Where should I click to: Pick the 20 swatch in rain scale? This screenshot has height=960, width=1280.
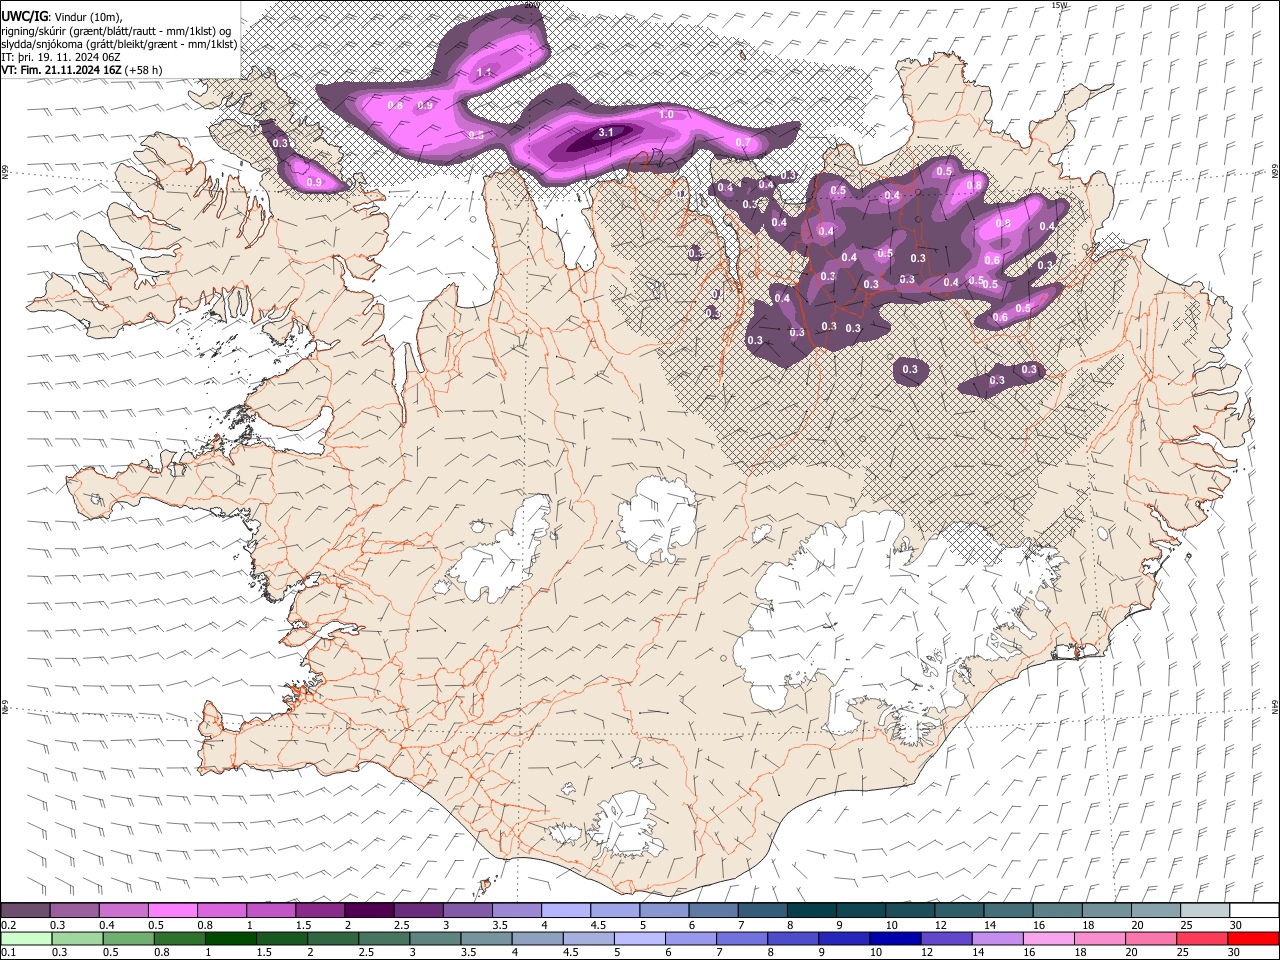click(1150, 938)
